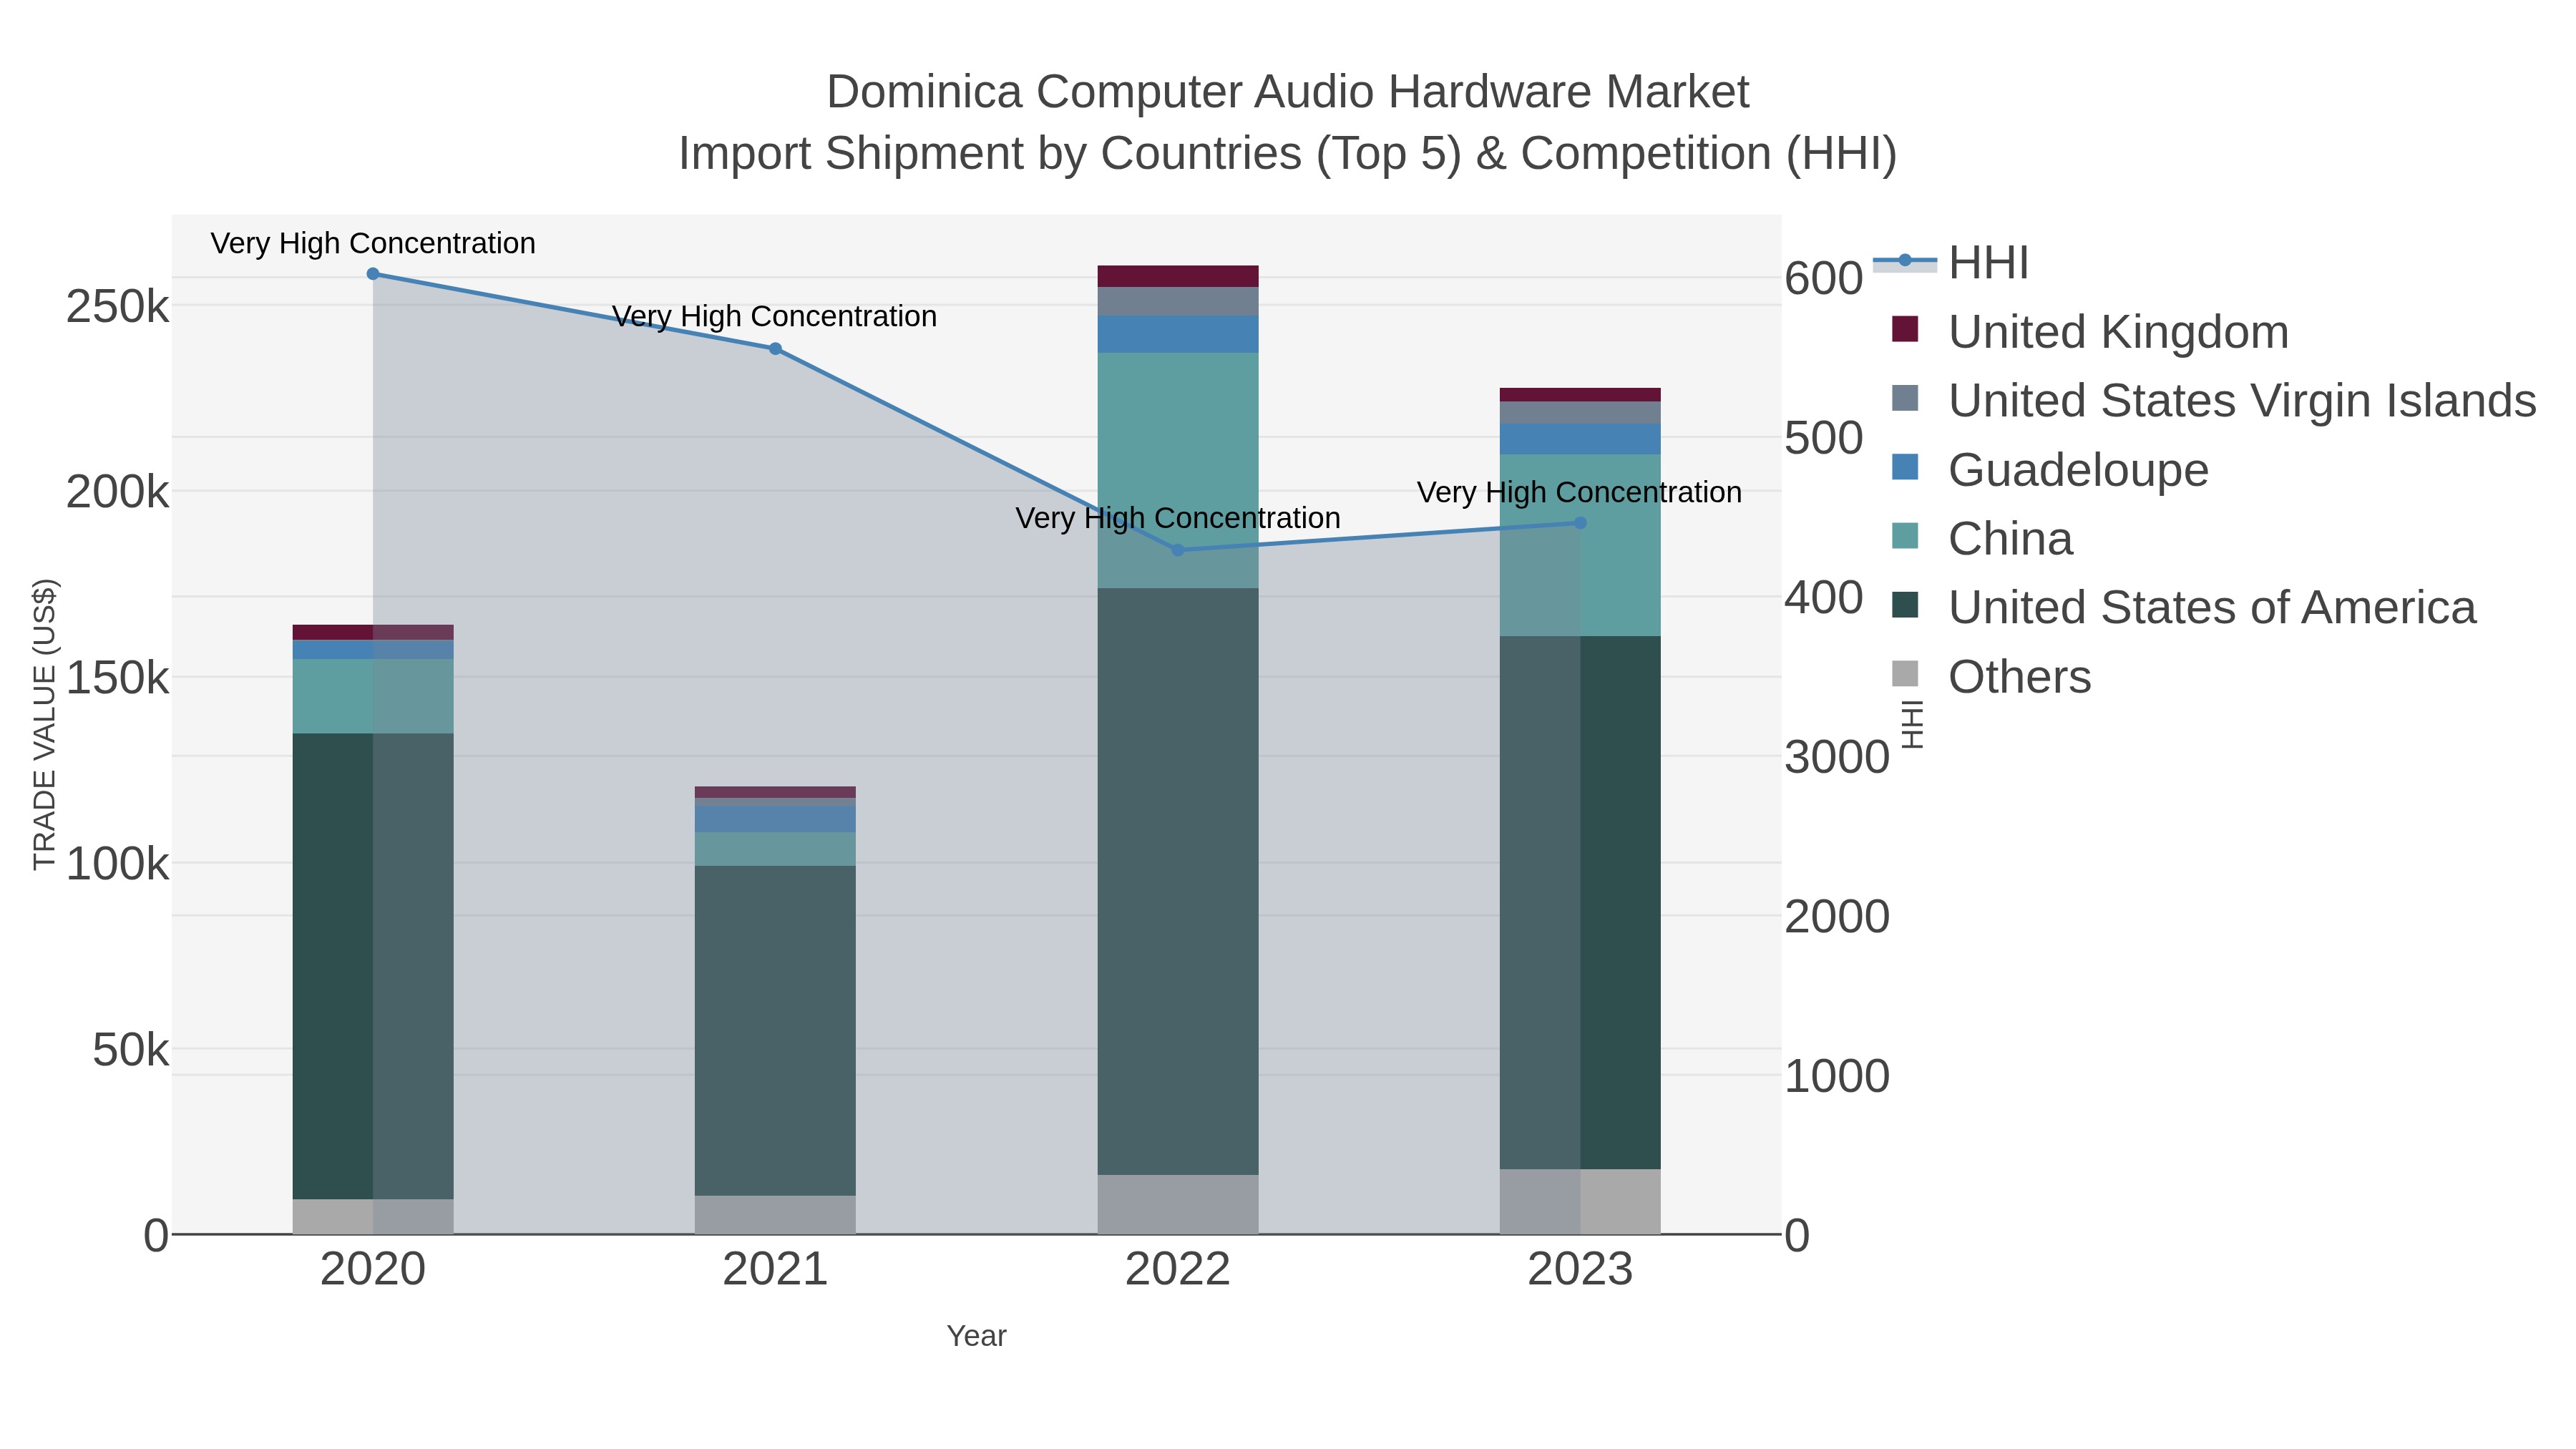This screenshot has height=1449, width=2576.
Task: Click the chart title text
Action: point(1288,122)
